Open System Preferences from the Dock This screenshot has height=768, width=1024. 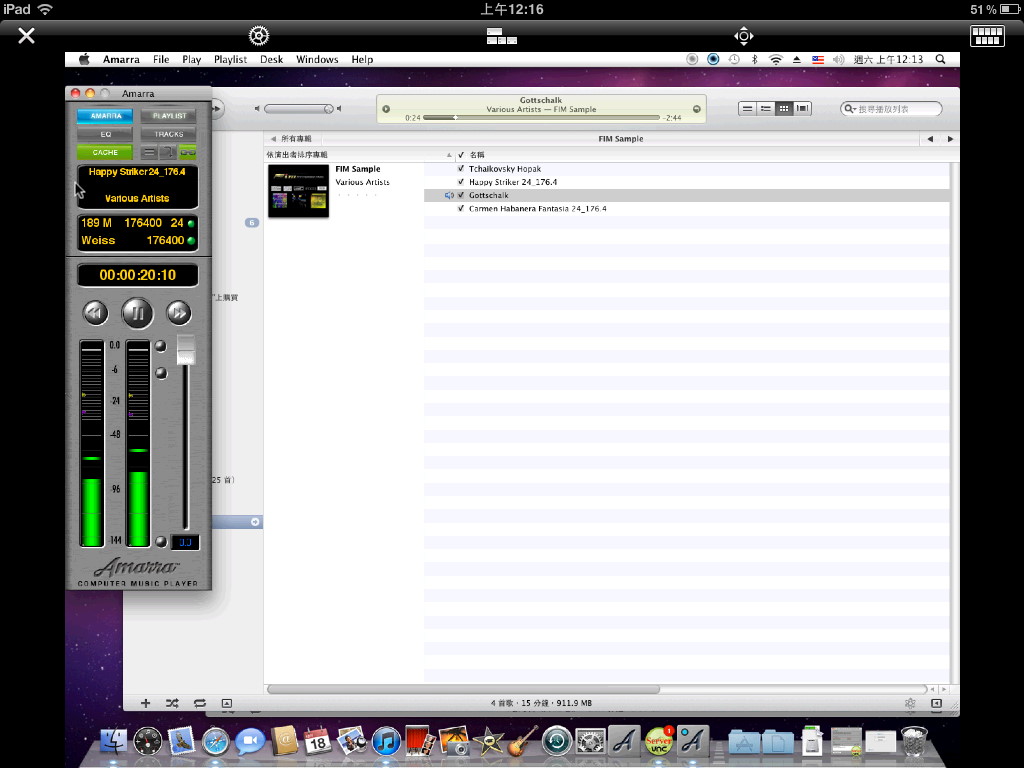(590, 741)
